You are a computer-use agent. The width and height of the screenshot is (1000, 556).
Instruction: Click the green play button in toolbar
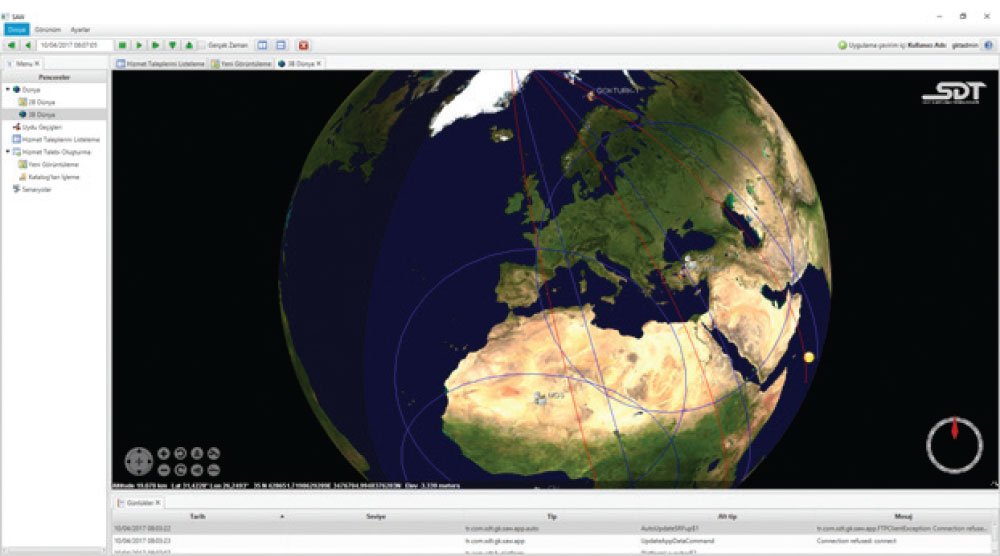[139, 45]
